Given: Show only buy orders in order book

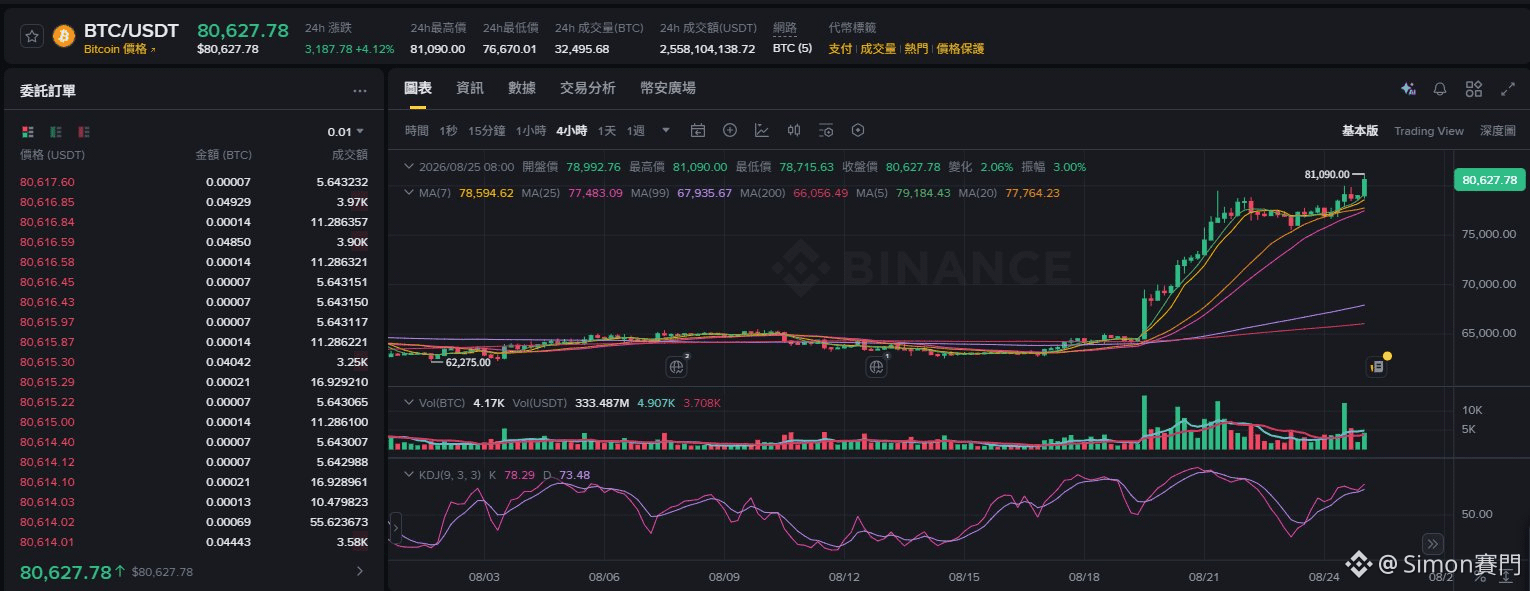Looking at the screenshot, I should click(x=56, y=131).
